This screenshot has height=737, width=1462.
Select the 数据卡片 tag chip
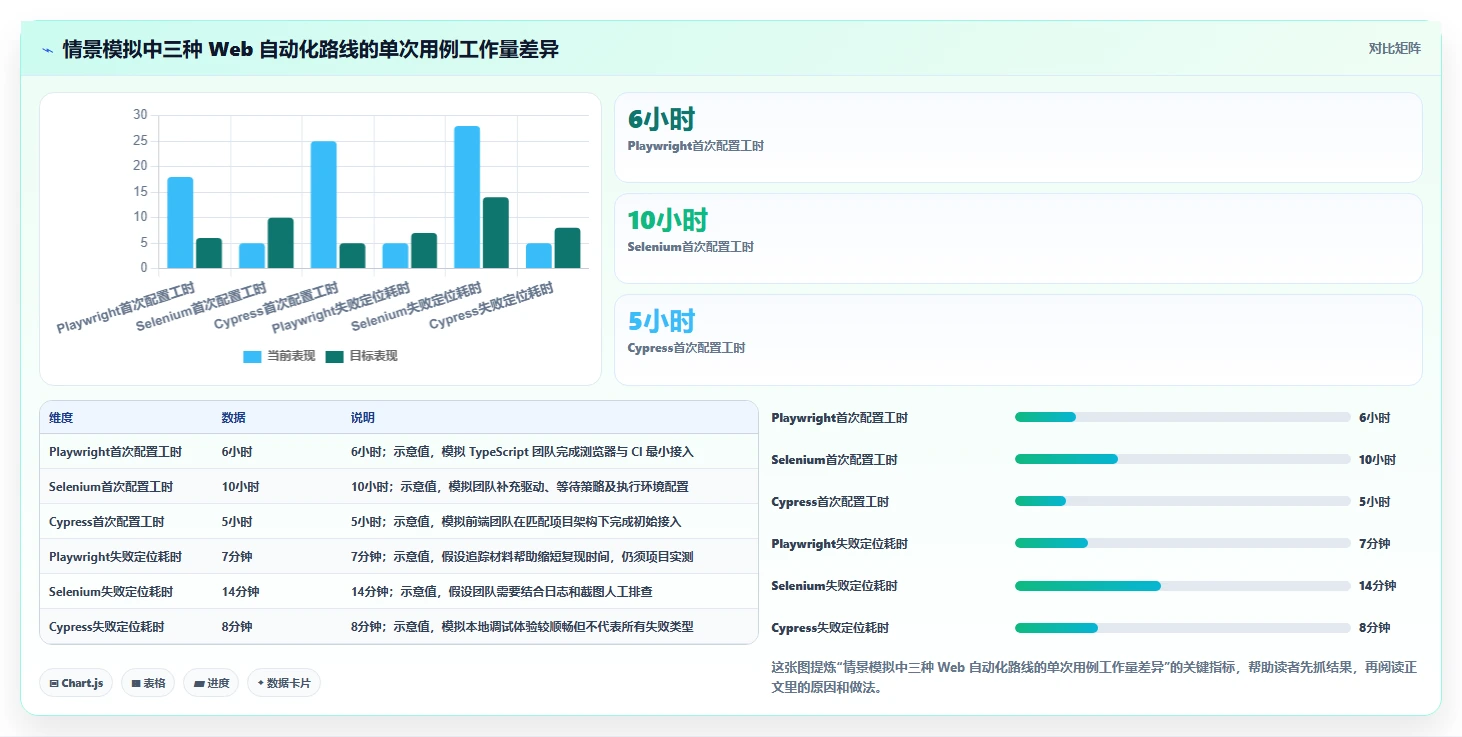point(284,683)
